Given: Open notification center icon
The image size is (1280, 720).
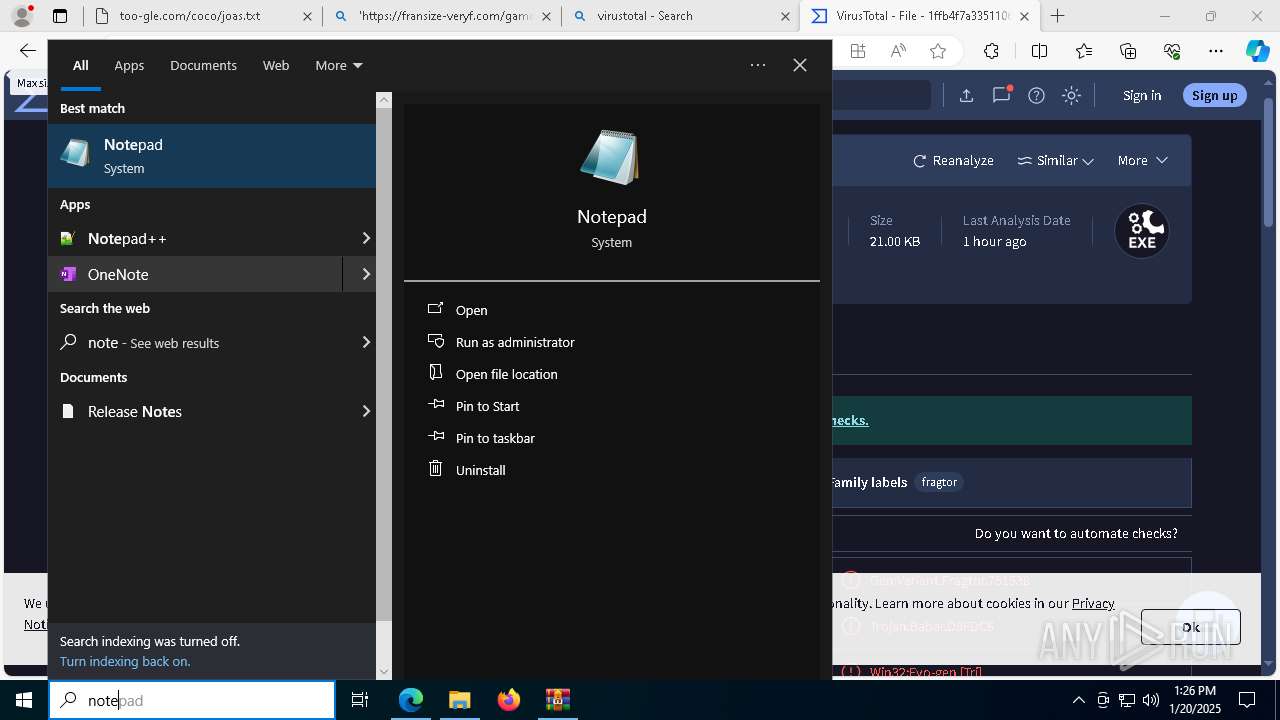Looking at the screenshot, I should click(1247, 700).
